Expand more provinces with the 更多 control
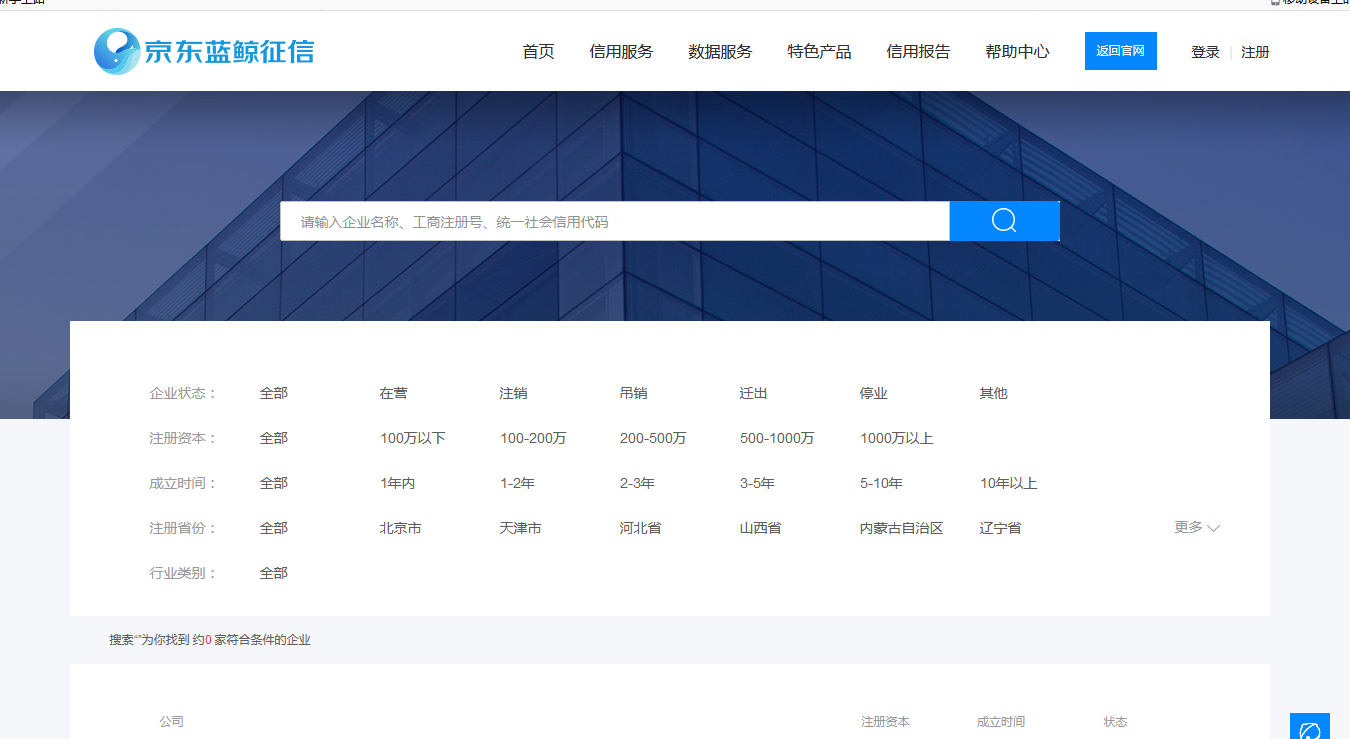The image size is (1350, 739). pos(1196,527)
